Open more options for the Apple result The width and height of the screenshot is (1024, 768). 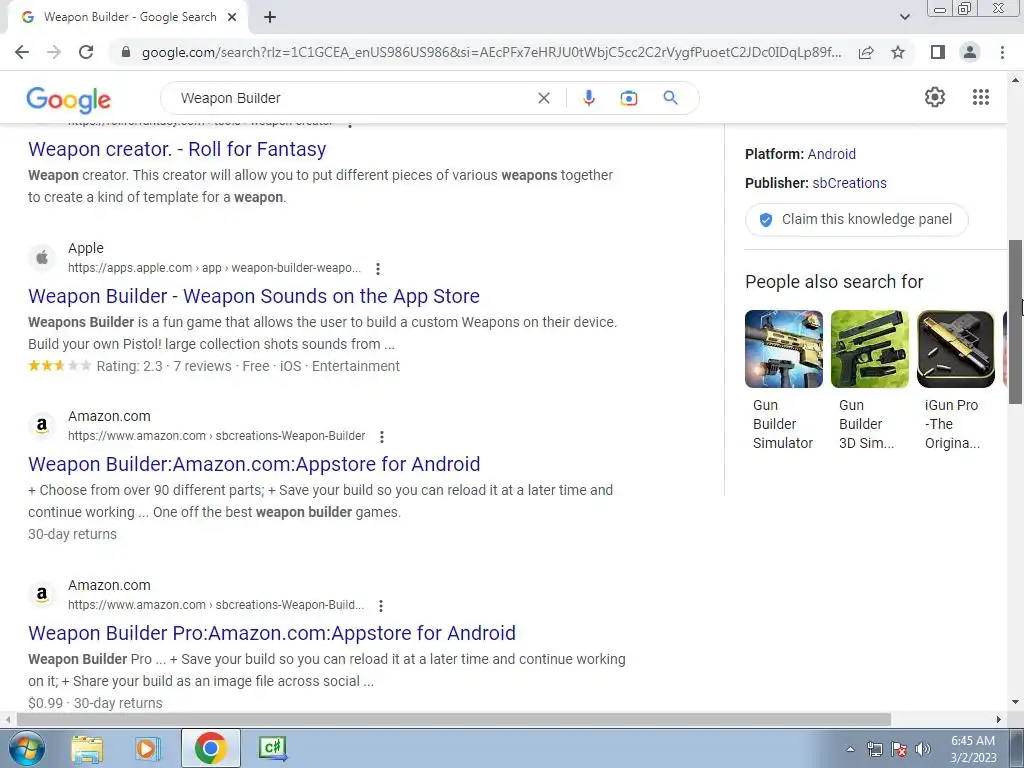coord(377,268)
